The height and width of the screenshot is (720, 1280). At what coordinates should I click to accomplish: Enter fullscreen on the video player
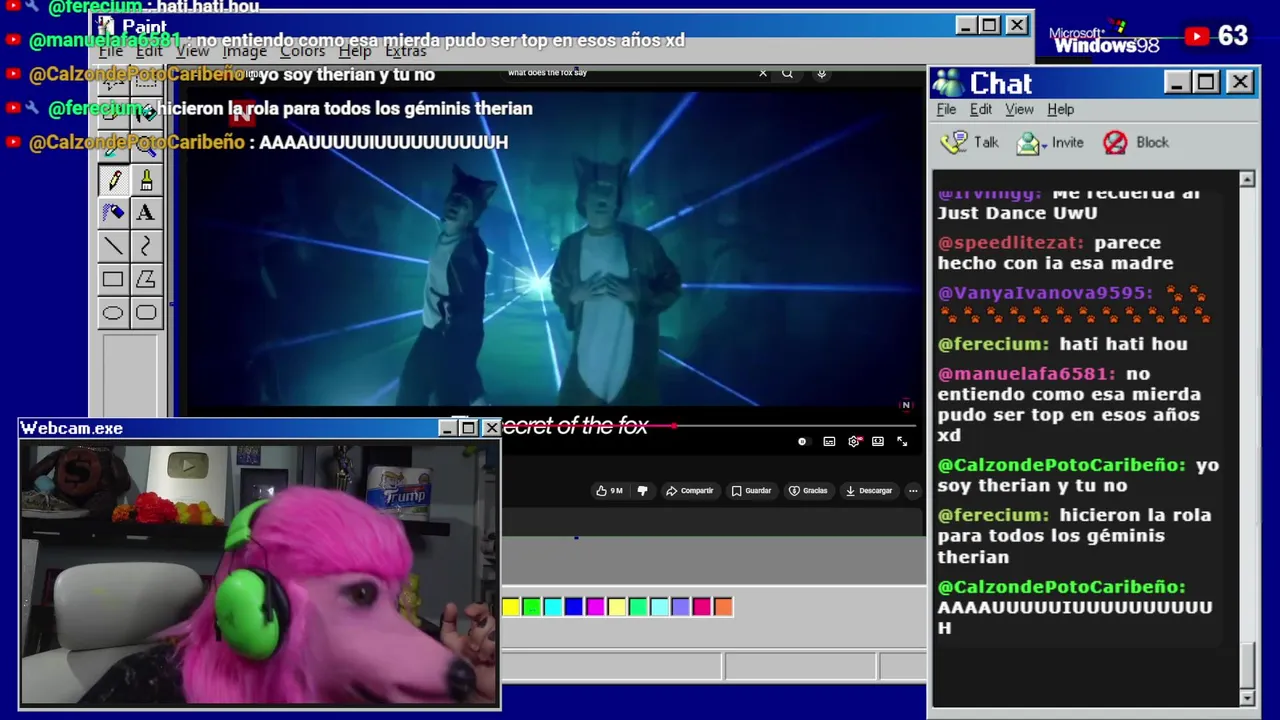click(902, 441)
